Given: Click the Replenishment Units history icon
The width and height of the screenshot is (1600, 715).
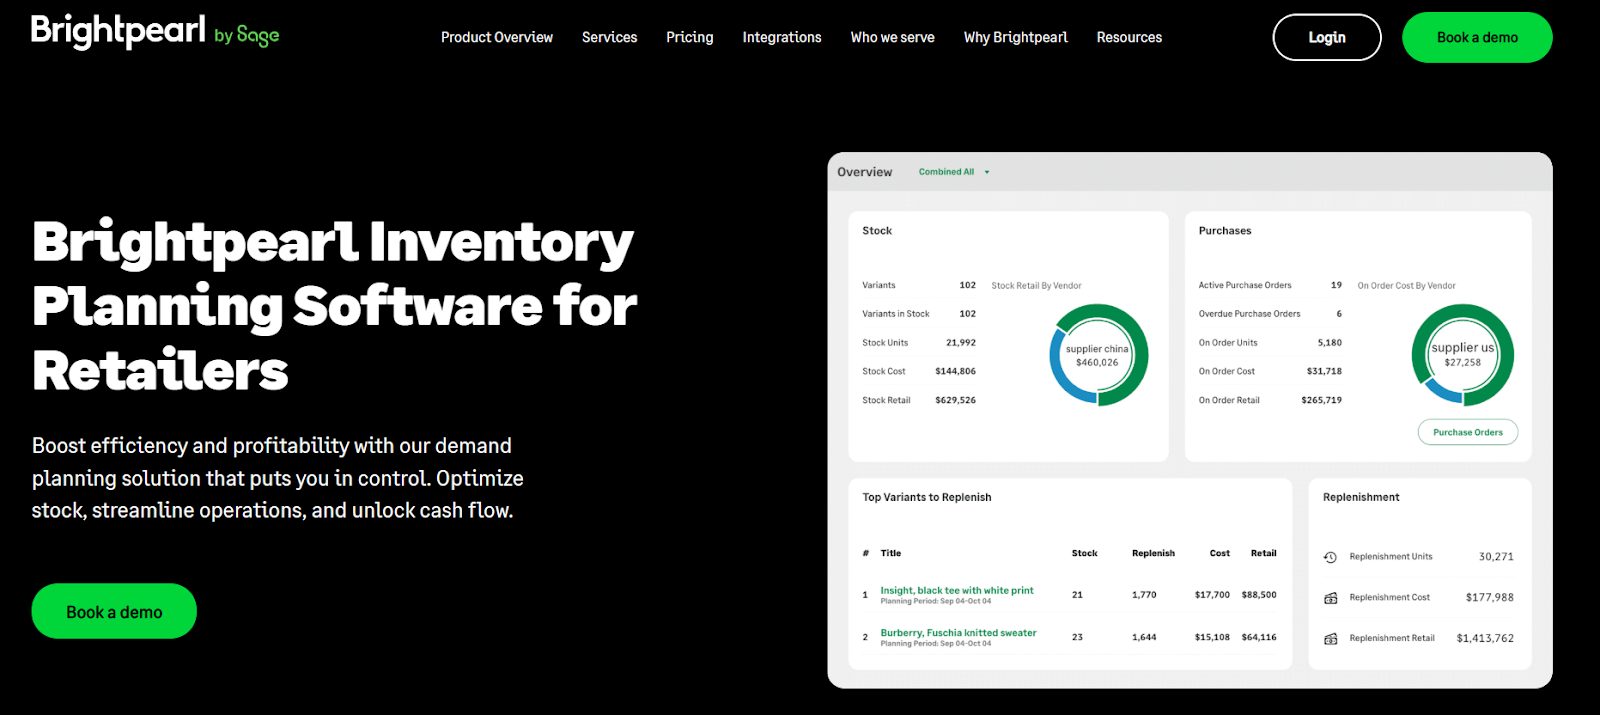Looking at the screenshot, I should [x=1330, y=557].
